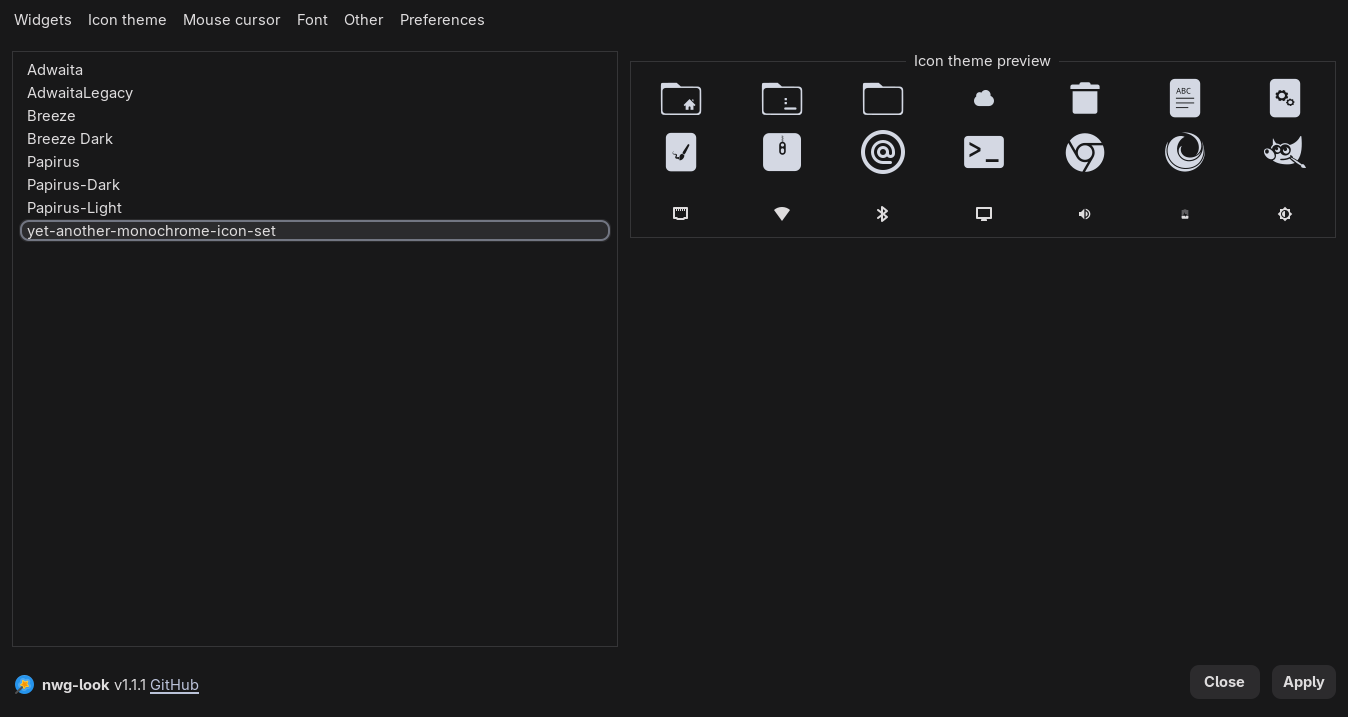Open the Preferences tab

coord(442,20)
